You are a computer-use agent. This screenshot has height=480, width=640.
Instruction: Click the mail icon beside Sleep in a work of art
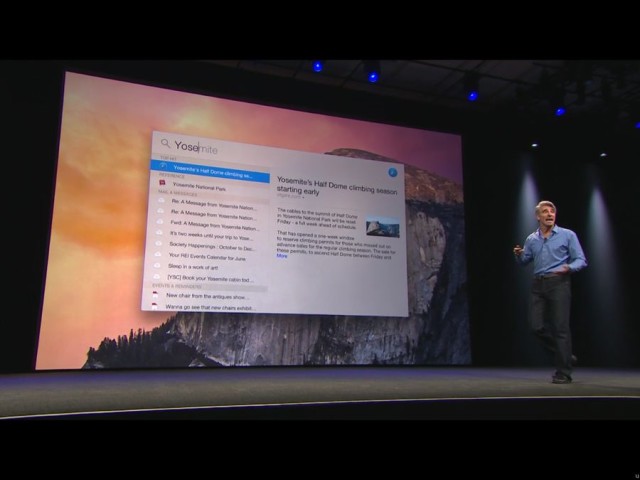157,265
